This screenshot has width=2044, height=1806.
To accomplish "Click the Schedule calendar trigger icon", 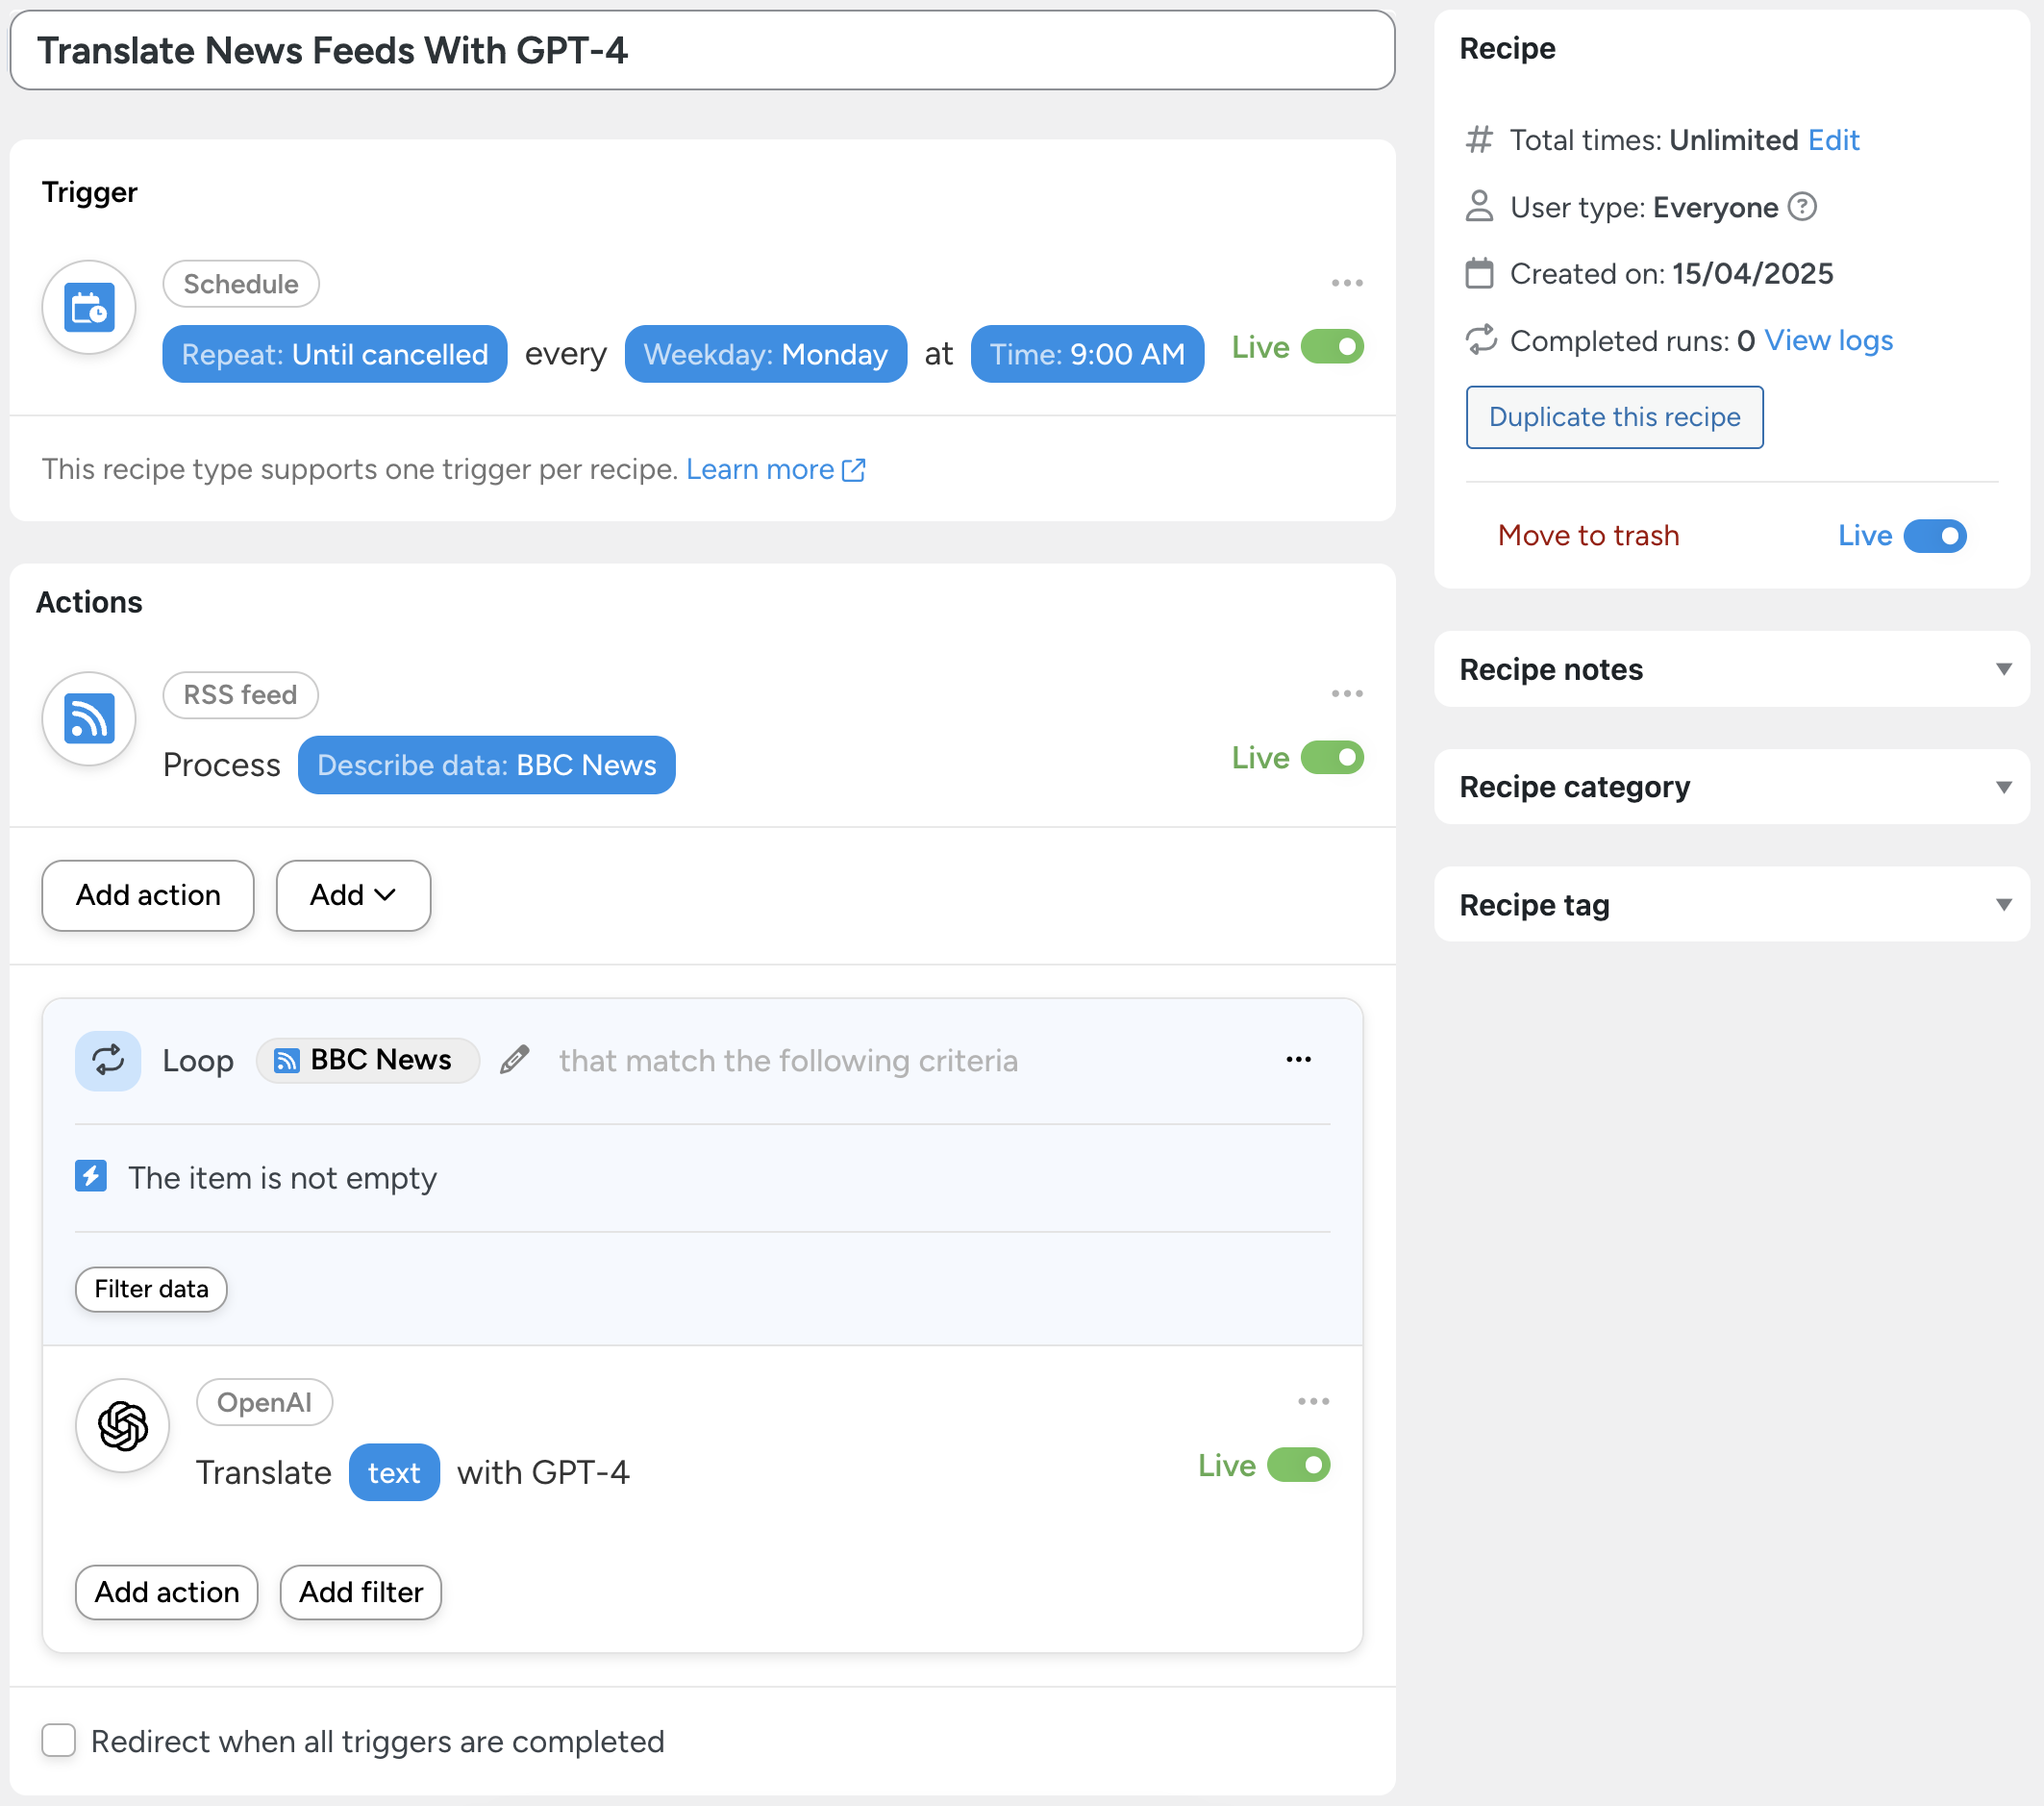I will click(x=89, y=307).
